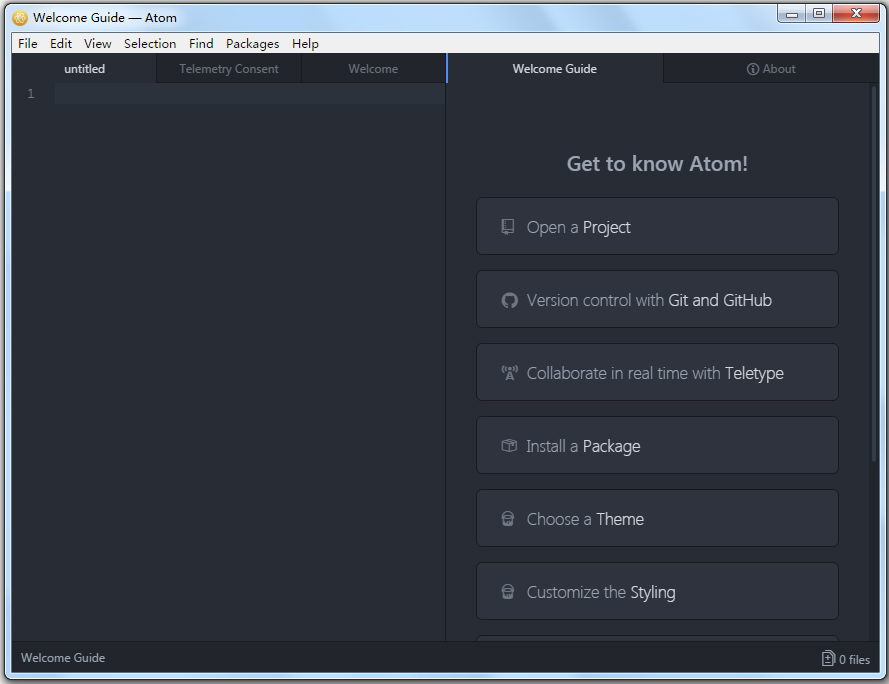Click the files diff icon in the status bar
889x684 pixels.
[828, 658]
